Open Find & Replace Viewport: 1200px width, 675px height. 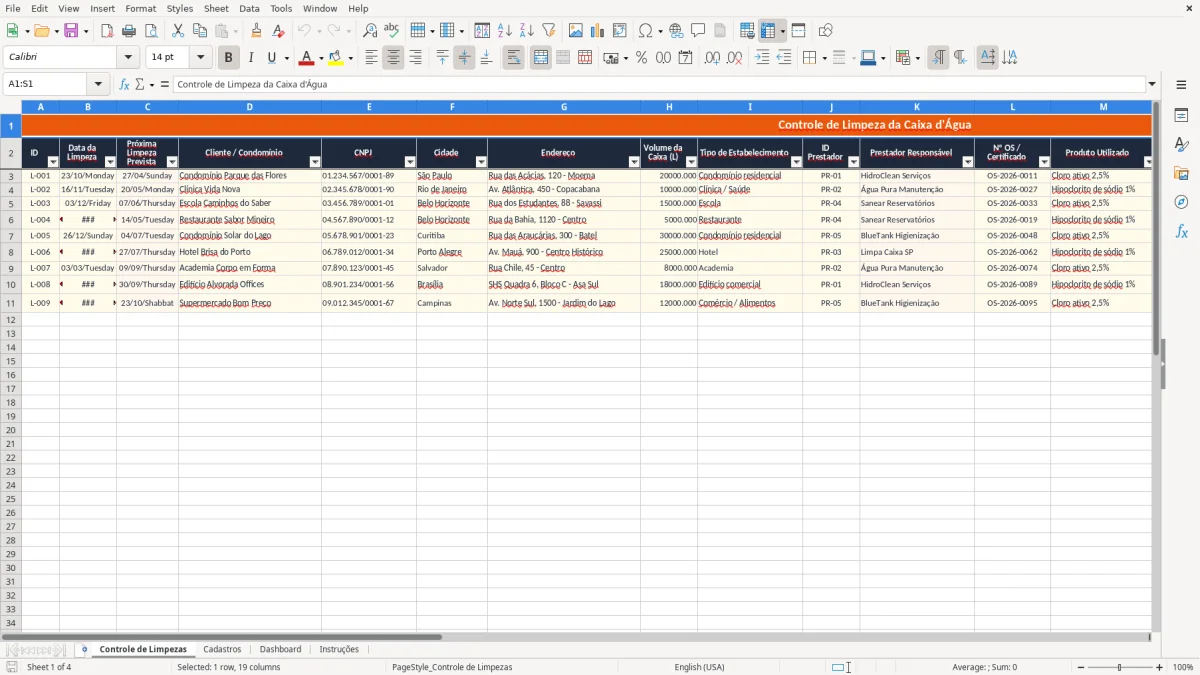[x=369, y=31]
